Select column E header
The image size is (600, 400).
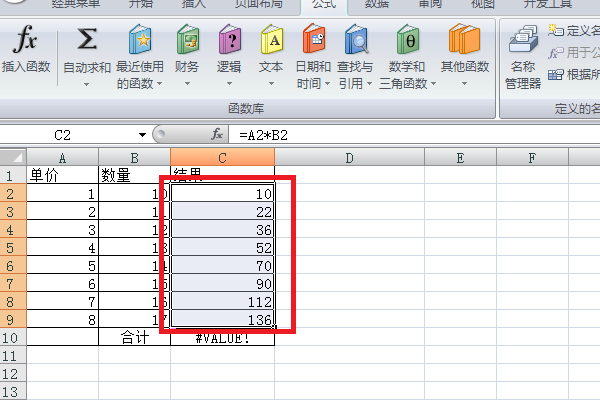pyautogui.click(x=460, y=158)
